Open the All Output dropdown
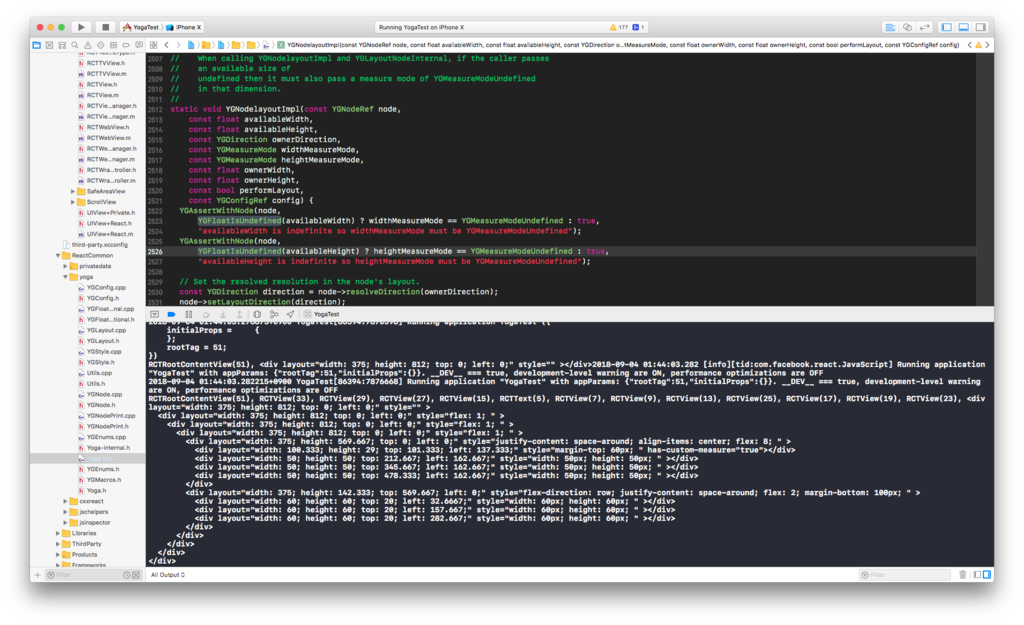1024x625 pixels. (x=168, y=575)
